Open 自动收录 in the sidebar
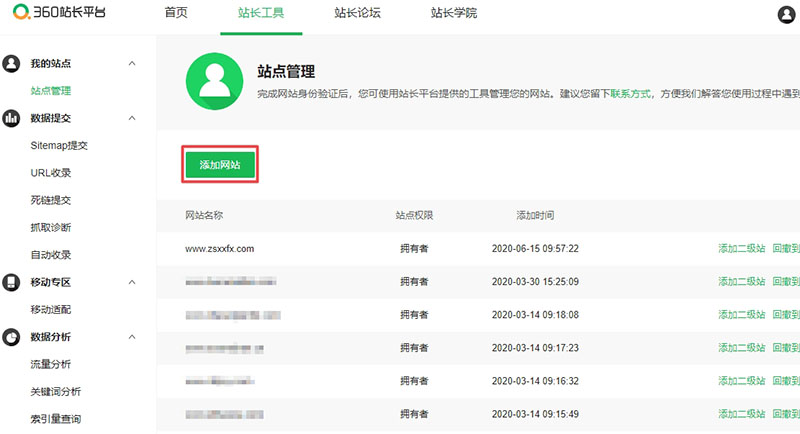 tap(51, 255)
